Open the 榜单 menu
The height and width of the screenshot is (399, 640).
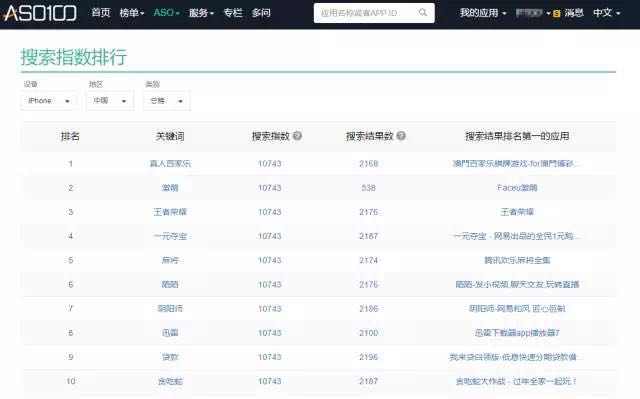(x=132, y=13)
